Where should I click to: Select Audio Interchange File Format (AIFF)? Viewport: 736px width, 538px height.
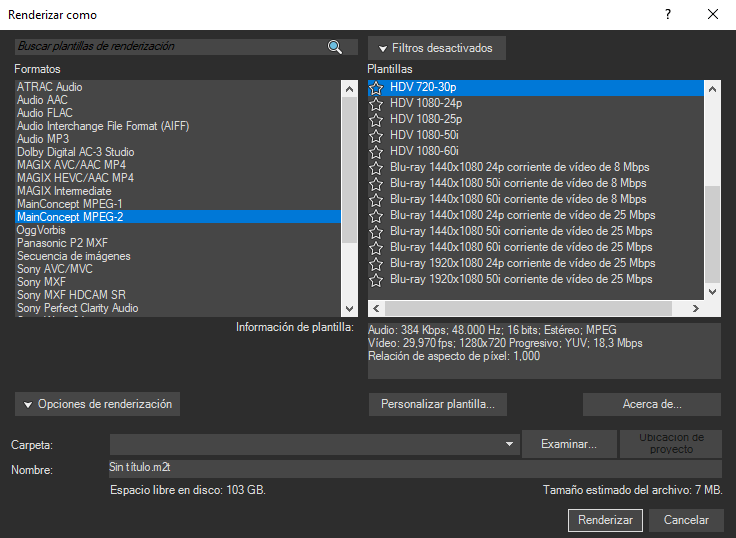tap(178, 126)
